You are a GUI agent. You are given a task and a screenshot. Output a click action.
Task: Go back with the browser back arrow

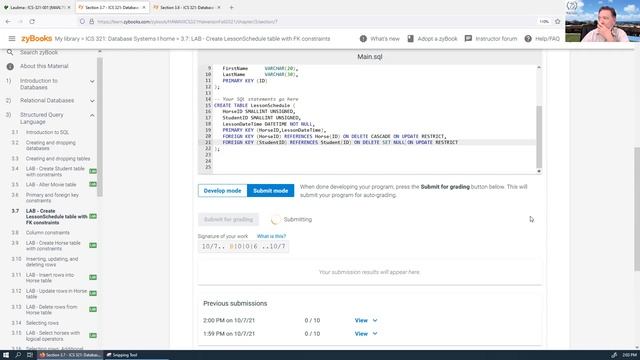(x=8, y=21)
